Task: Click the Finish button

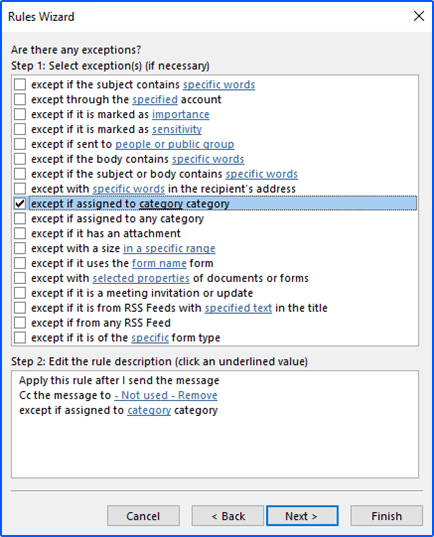Action: tap(386, 516)
